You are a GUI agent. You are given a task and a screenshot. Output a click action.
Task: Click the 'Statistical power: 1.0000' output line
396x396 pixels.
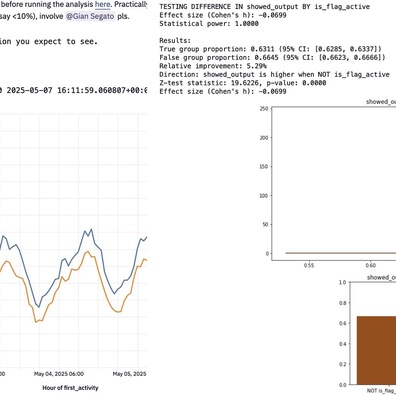(209, 24)
